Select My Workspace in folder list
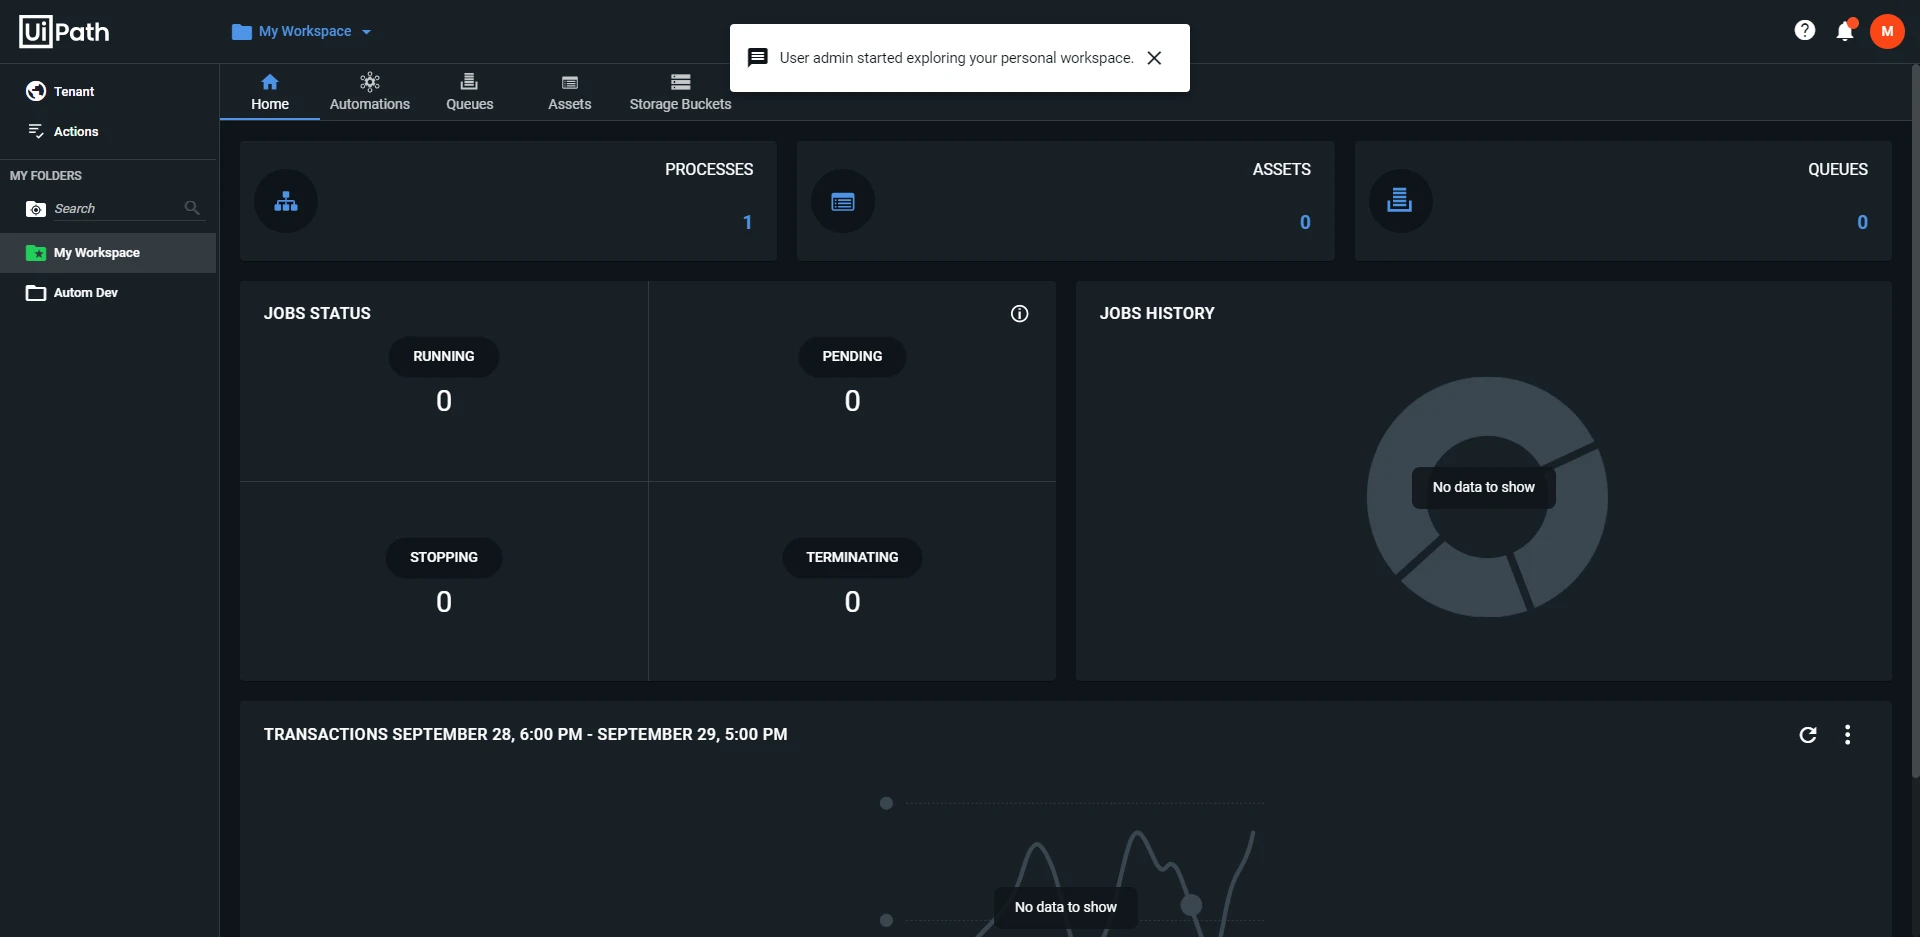 click(108, 253)
